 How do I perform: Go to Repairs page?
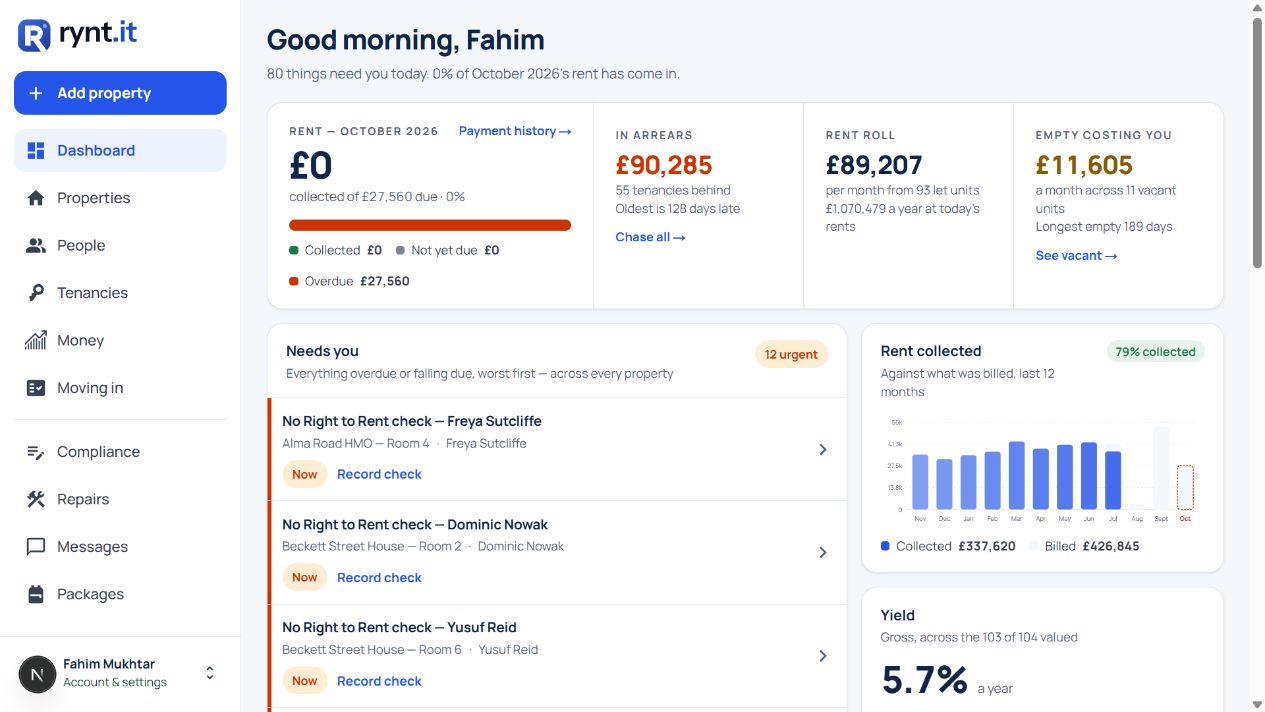pos(120,499)
